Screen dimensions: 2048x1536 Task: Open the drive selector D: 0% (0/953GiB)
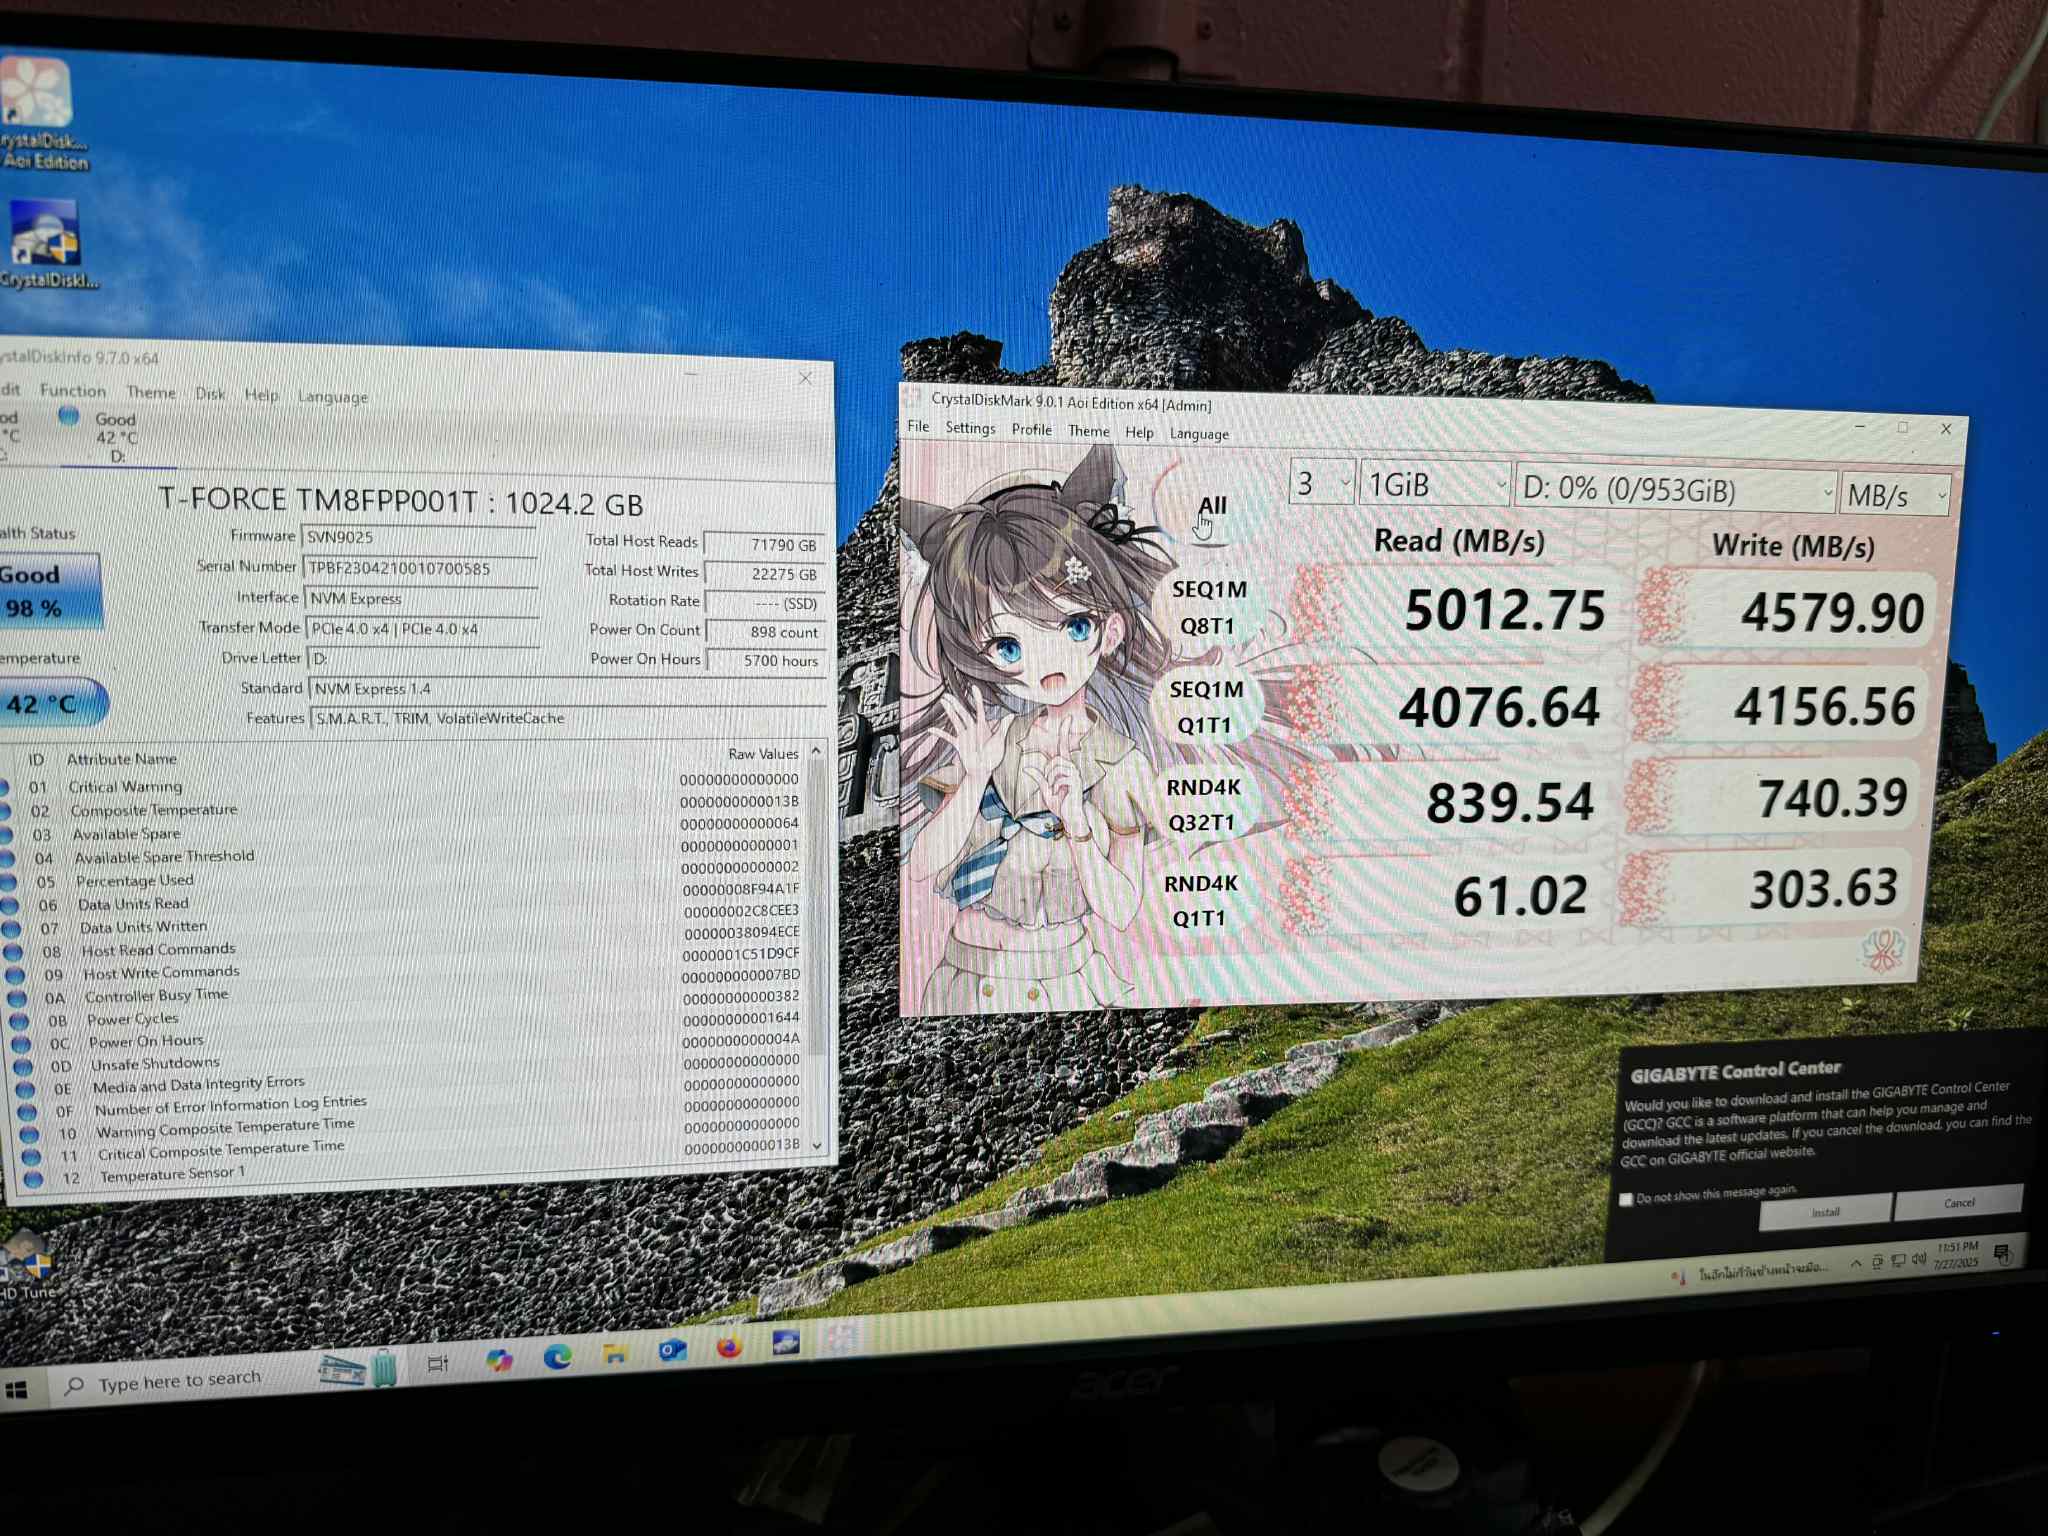coord(1677,490)
